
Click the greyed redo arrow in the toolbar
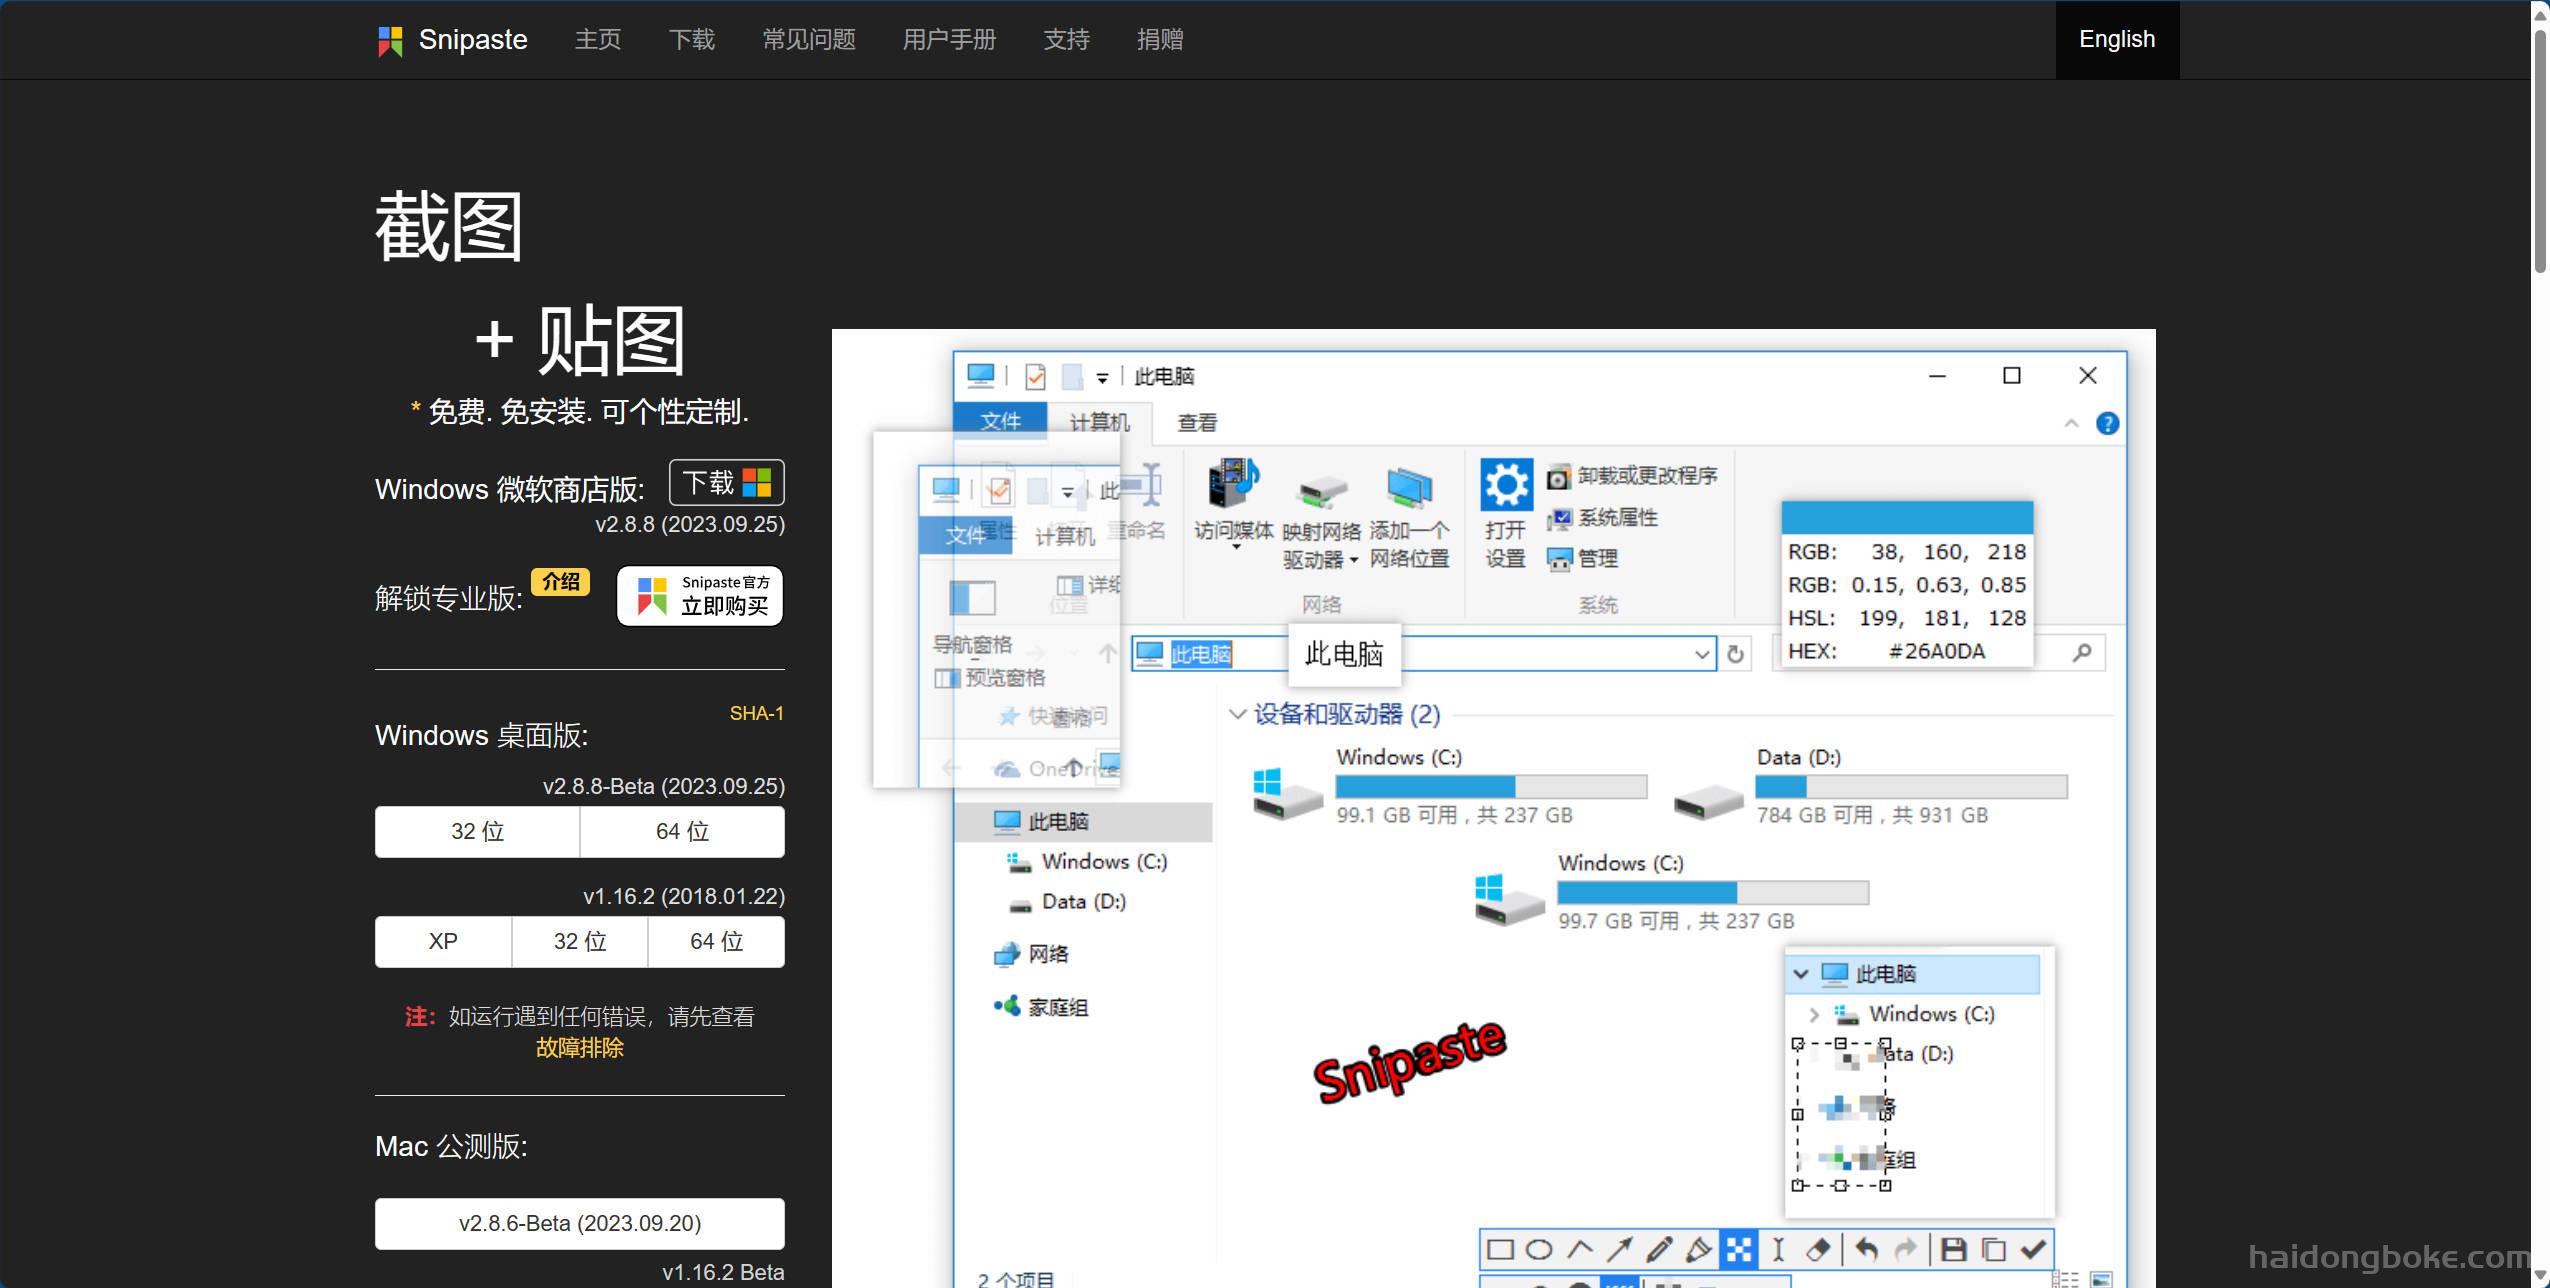click(x=1906, y=1249)
